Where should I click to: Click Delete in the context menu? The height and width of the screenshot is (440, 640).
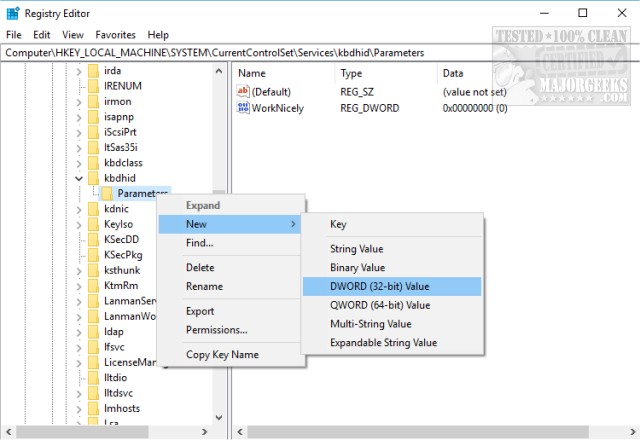(x=230, y=268)
